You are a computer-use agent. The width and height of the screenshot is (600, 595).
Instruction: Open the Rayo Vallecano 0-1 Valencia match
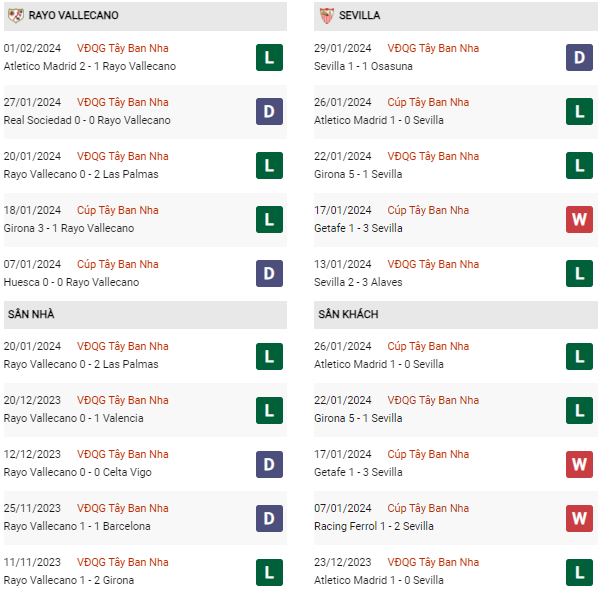pyautogui.click(x=73, y=418)
